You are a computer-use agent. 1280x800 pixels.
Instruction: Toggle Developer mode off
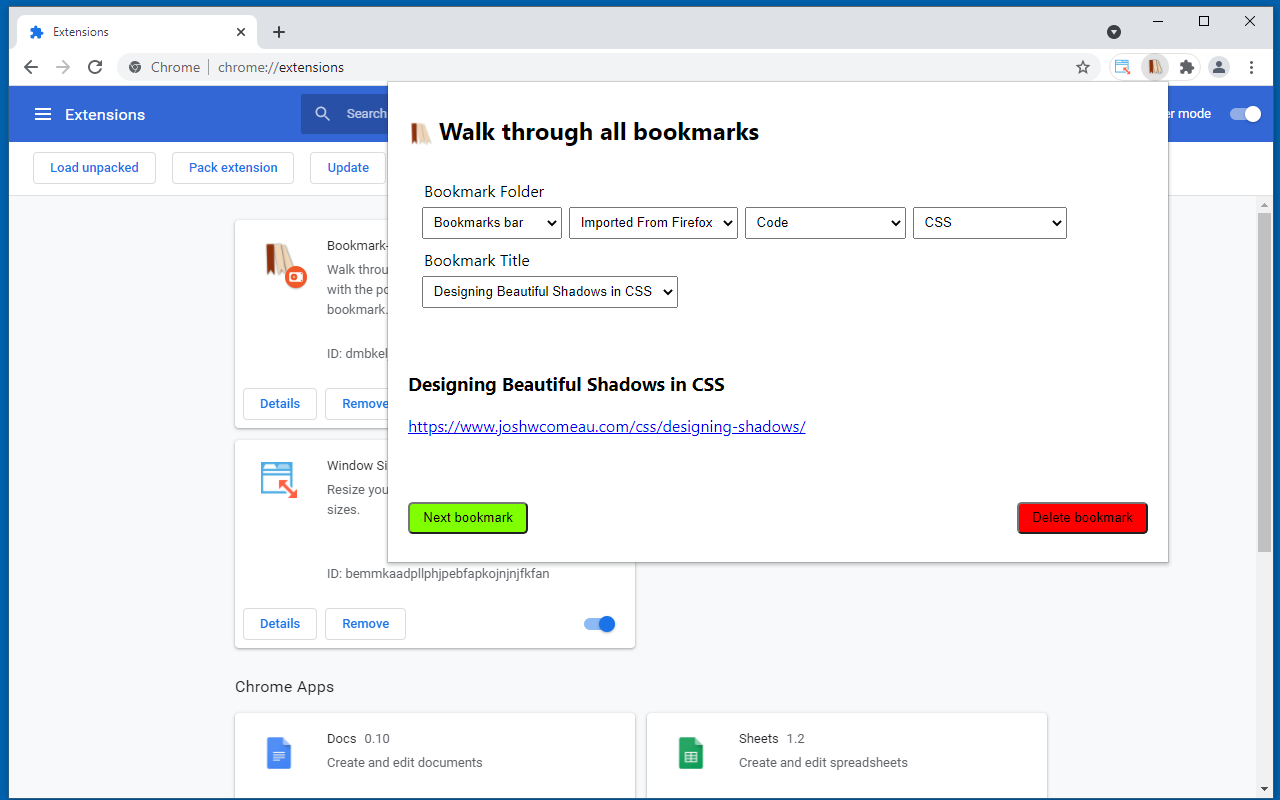(x=1244, y=114)
